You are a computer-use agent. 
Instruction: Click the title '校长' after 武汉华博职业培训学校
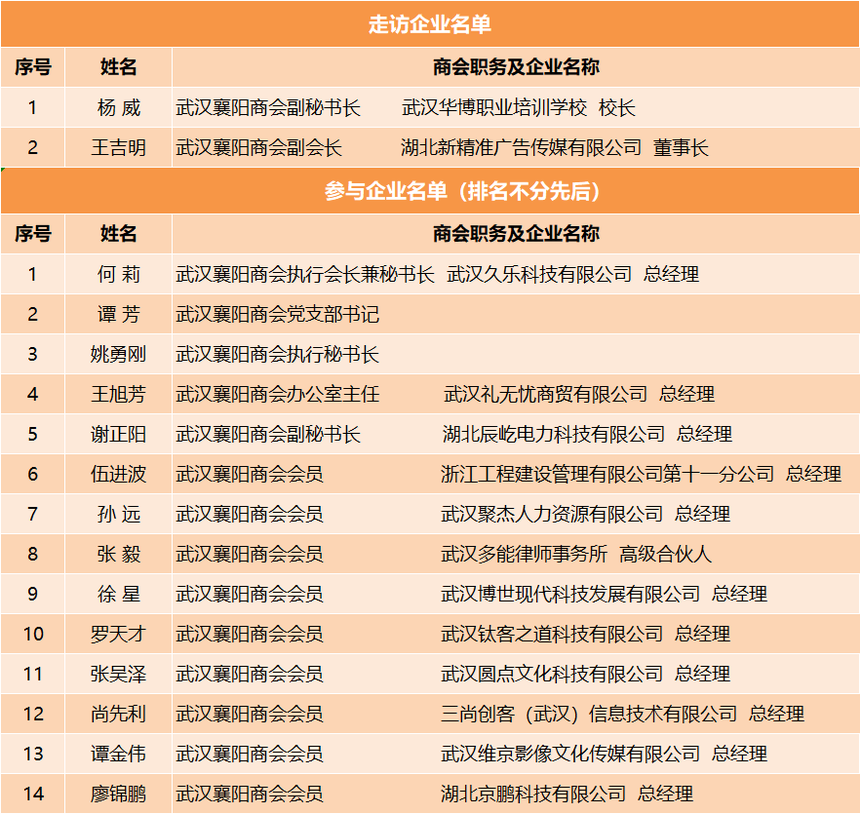click(x=617, y=108)
